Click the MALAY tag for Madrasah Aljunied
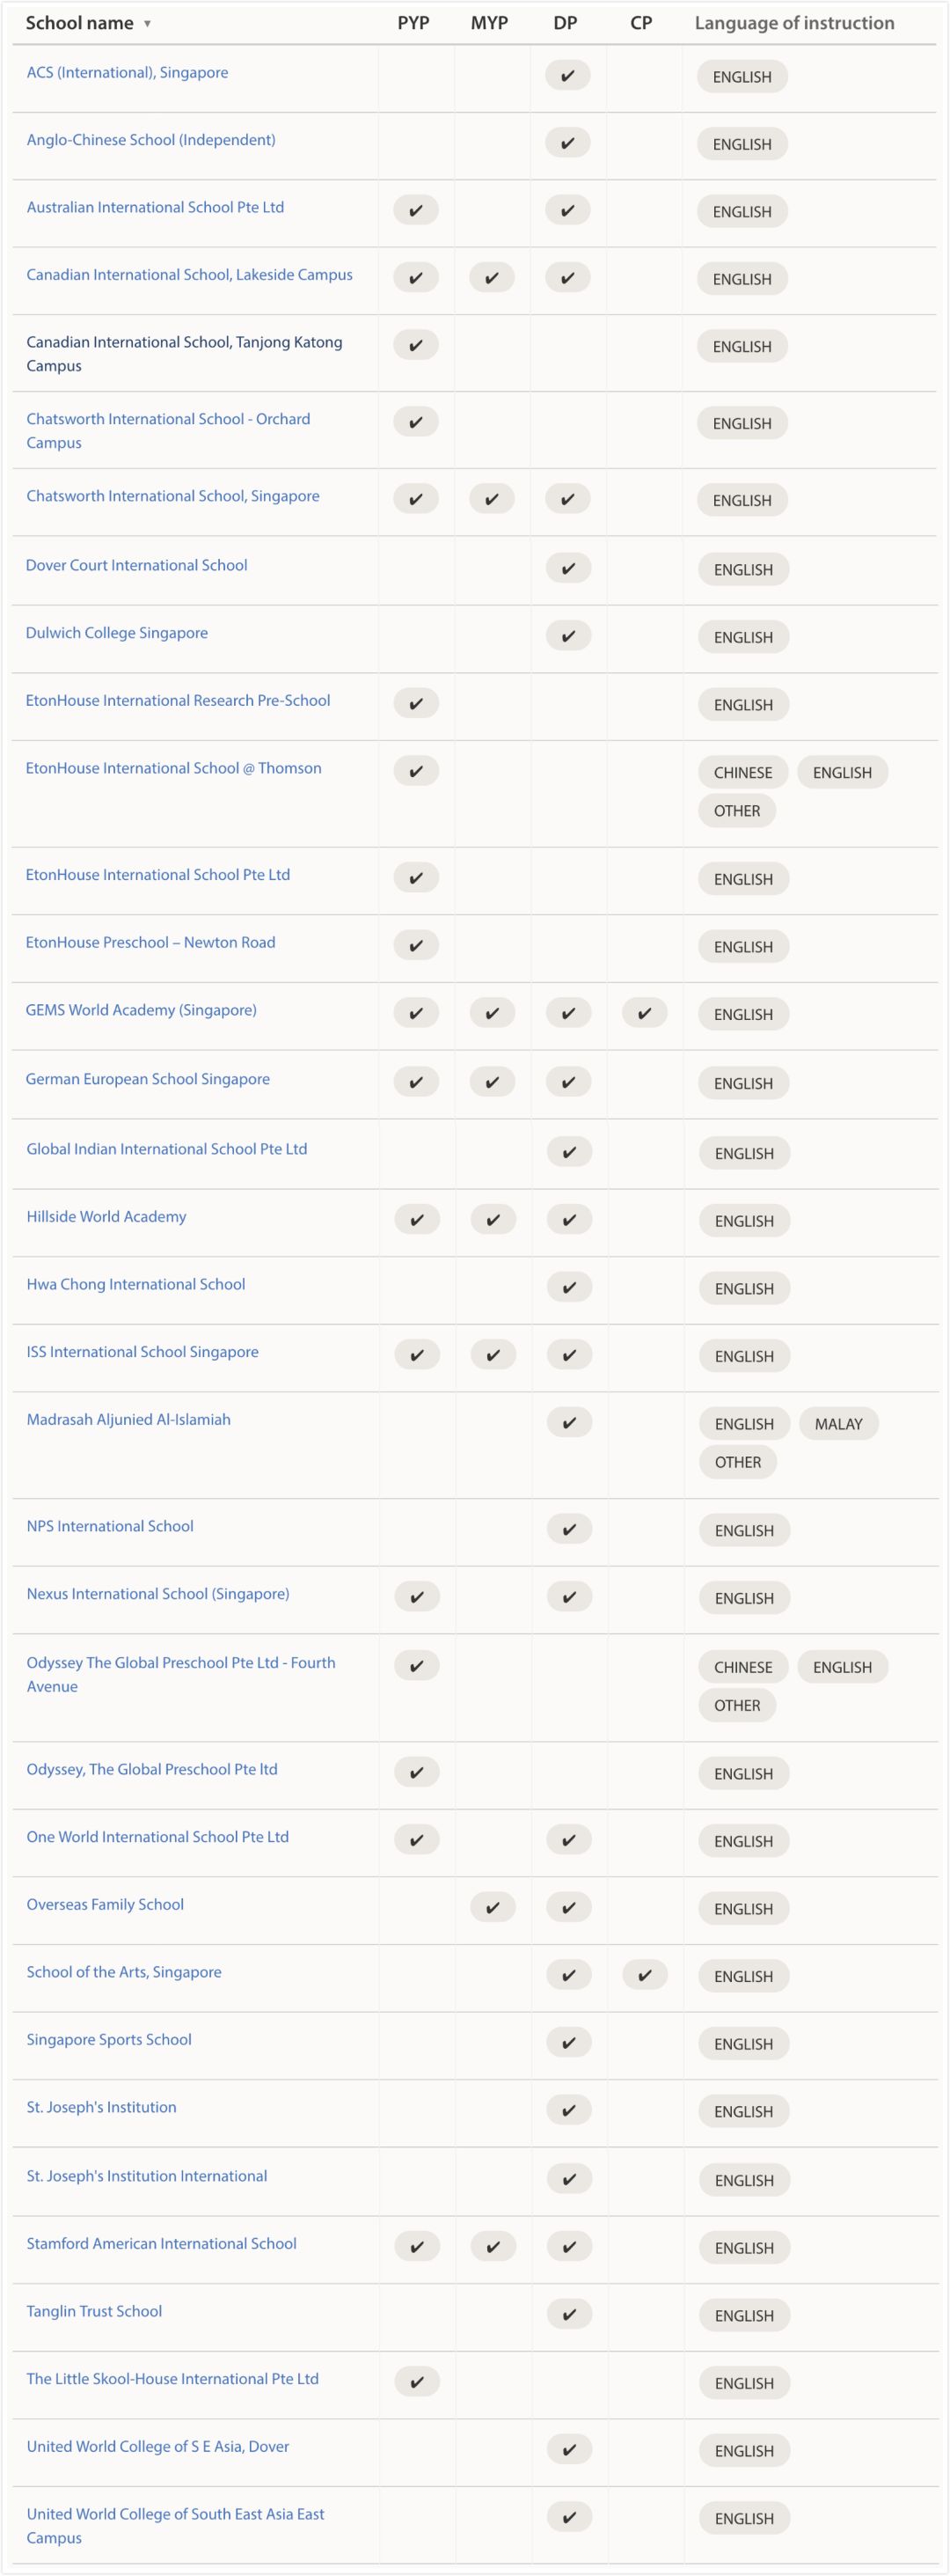This screenshot has height=2576, width=950. click(838, 1424)
